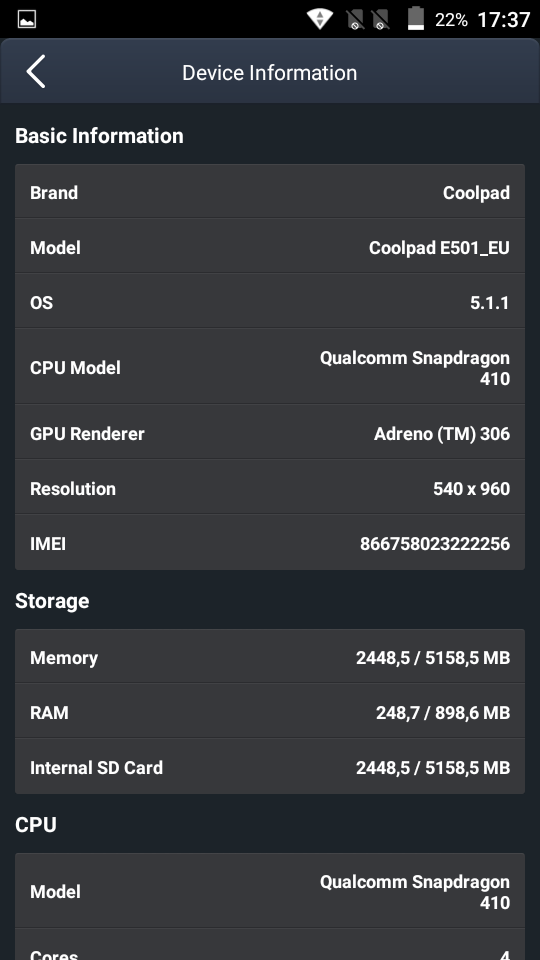Select the GPU Renderer Adreno row
The width and height of the screenshot is (540, 960).
tap(270, 432)
